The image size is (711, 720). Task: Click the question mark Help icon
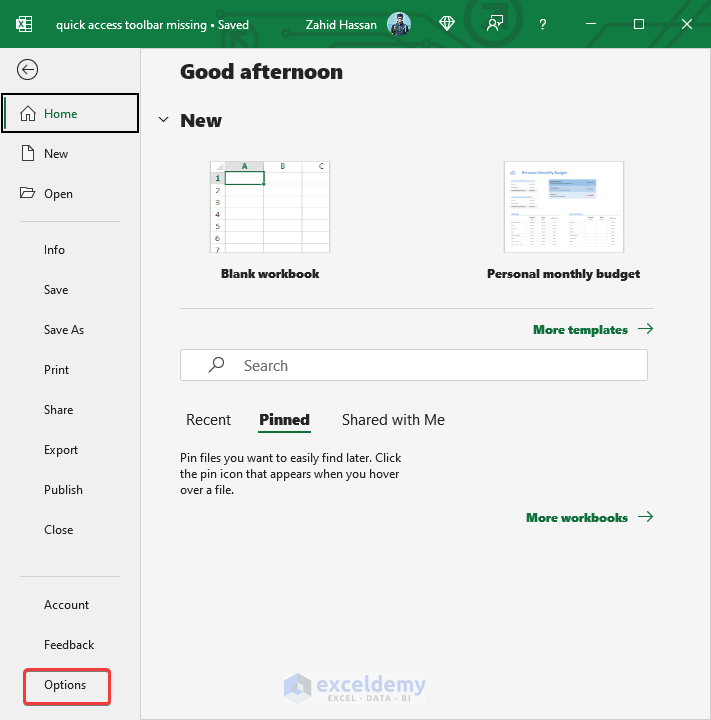(x=543, y=24)
